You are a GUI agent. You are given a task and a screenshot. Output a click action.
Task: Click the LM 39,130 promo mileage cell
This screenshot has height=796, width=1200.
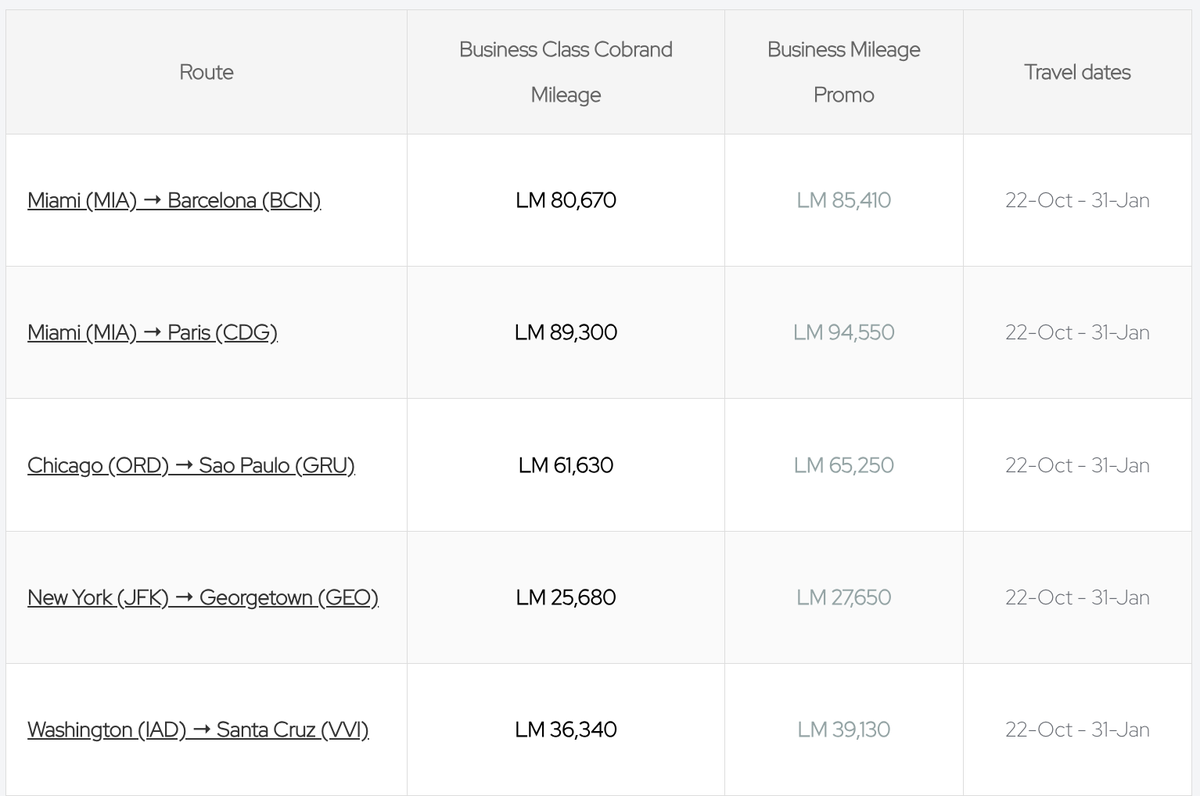844,730
